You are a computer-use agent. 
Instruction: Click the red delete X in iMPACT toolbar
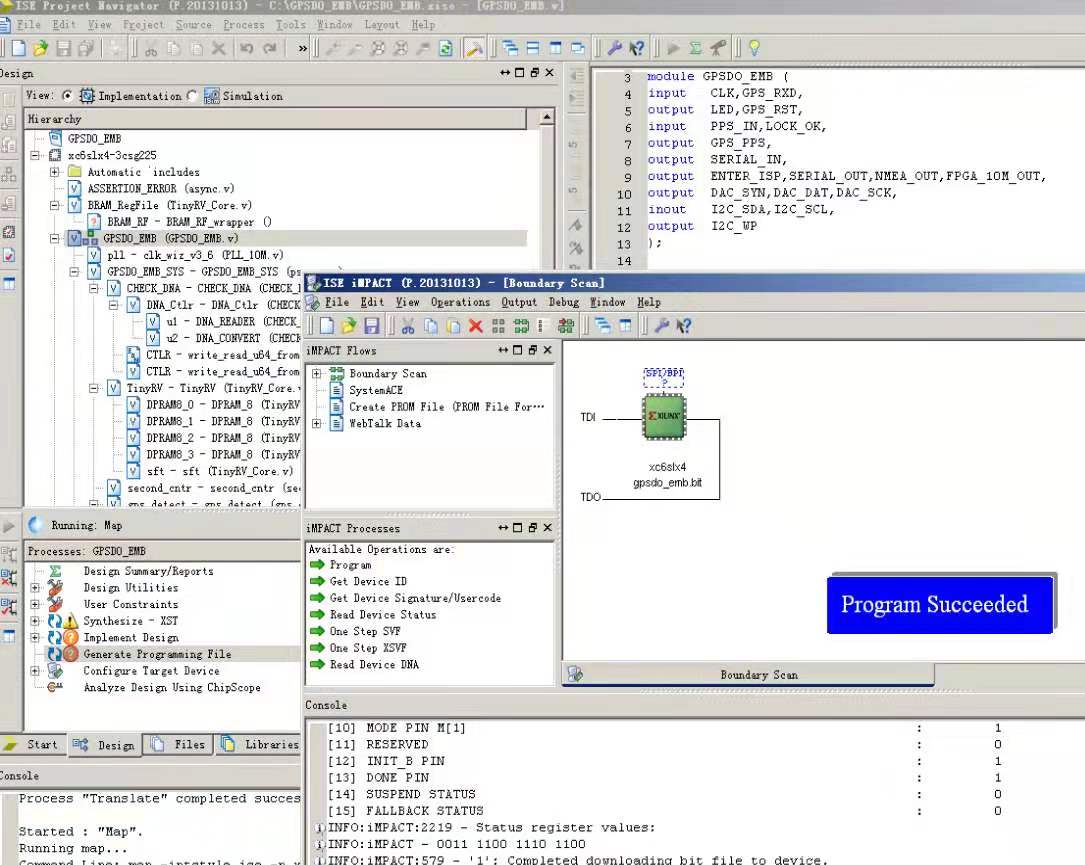point(475,326)
